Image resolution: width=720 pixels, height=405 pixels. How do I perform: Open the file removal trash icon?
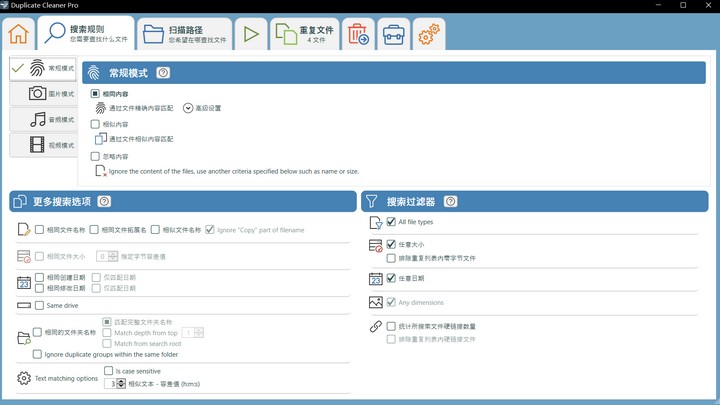coord(357,35)
